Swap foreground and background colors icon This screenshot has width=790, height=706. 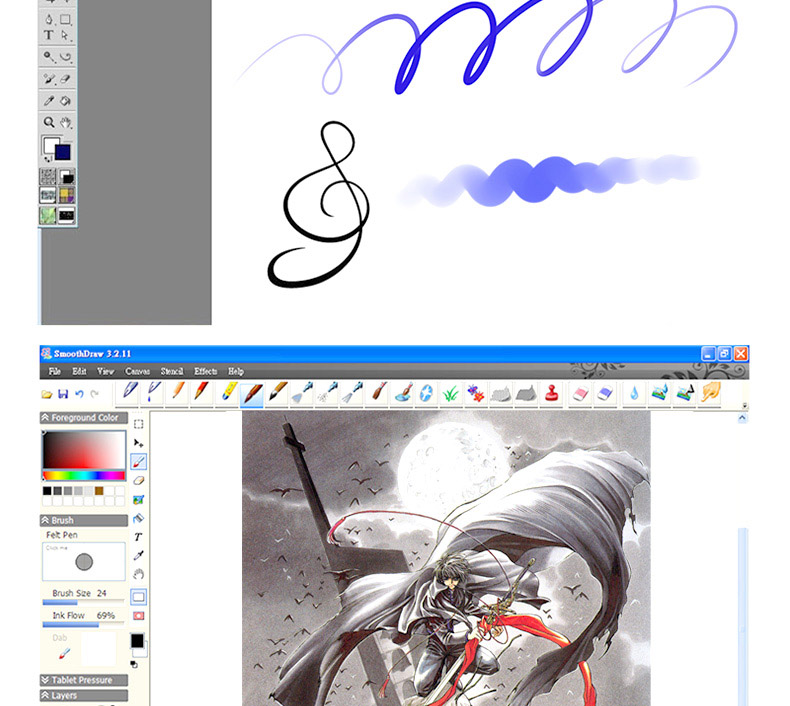[x=134, y=665]
